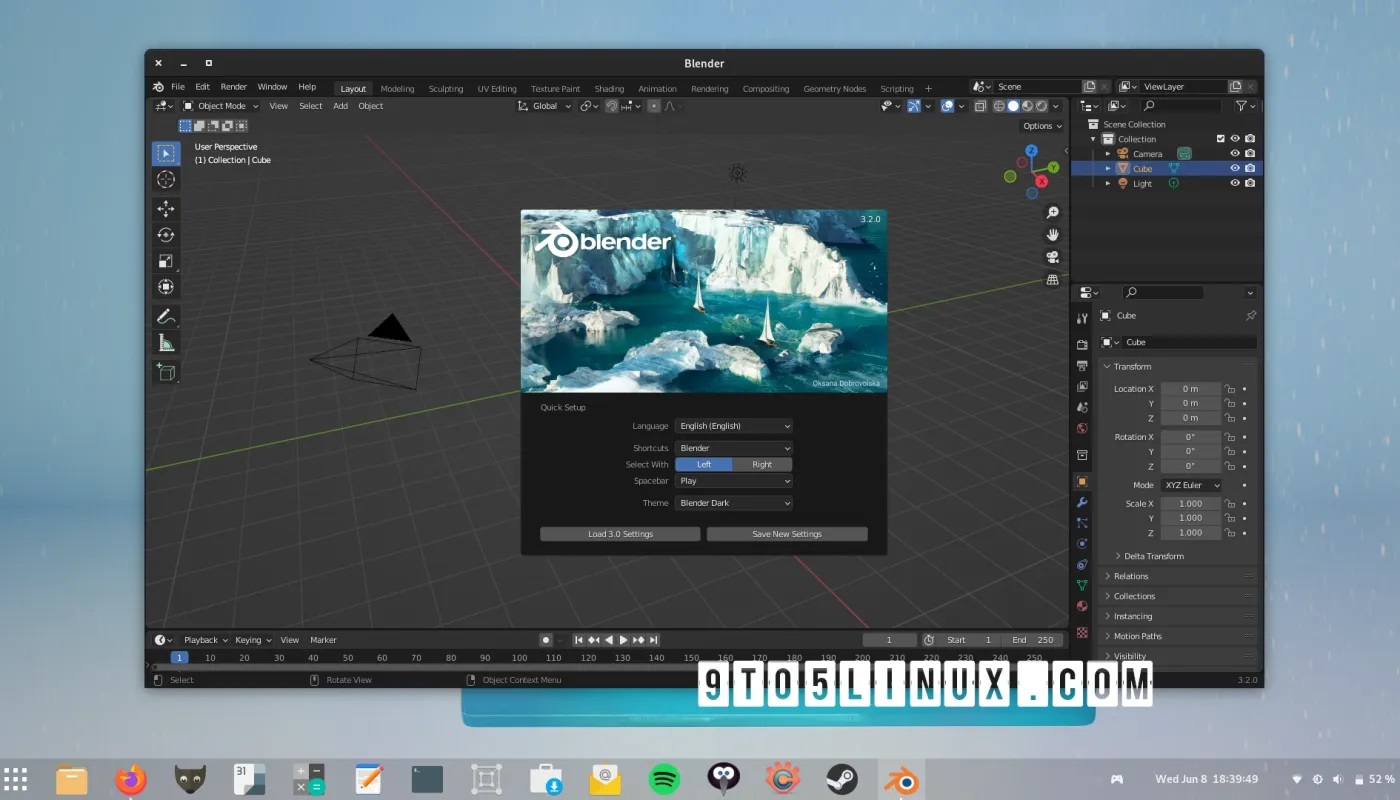This screenshot has width=1400, height=800.
Task: Disable Cube in renders camera icon
Action: click(x=1250, y=169)
